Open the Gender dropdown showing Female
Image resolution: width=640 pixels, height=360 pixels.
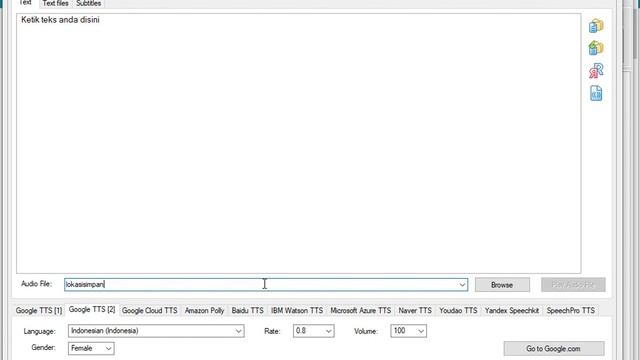(x=91, y=348)
